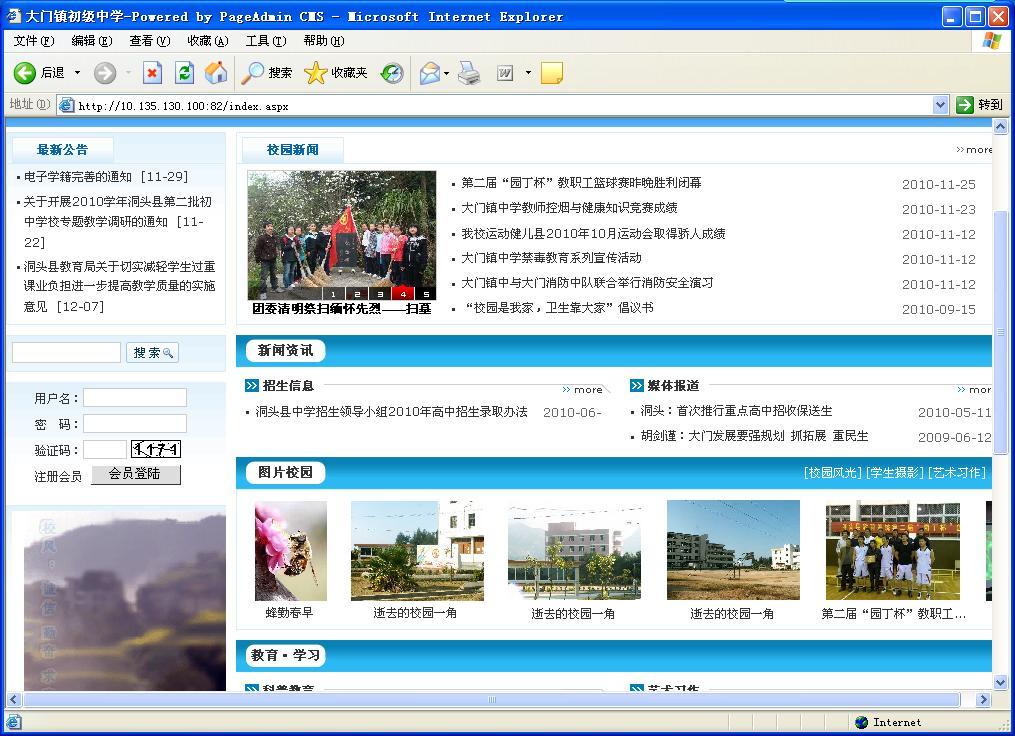Open the 收藏(A) menu
This screenshot has height=736, width=1015.
207,41
